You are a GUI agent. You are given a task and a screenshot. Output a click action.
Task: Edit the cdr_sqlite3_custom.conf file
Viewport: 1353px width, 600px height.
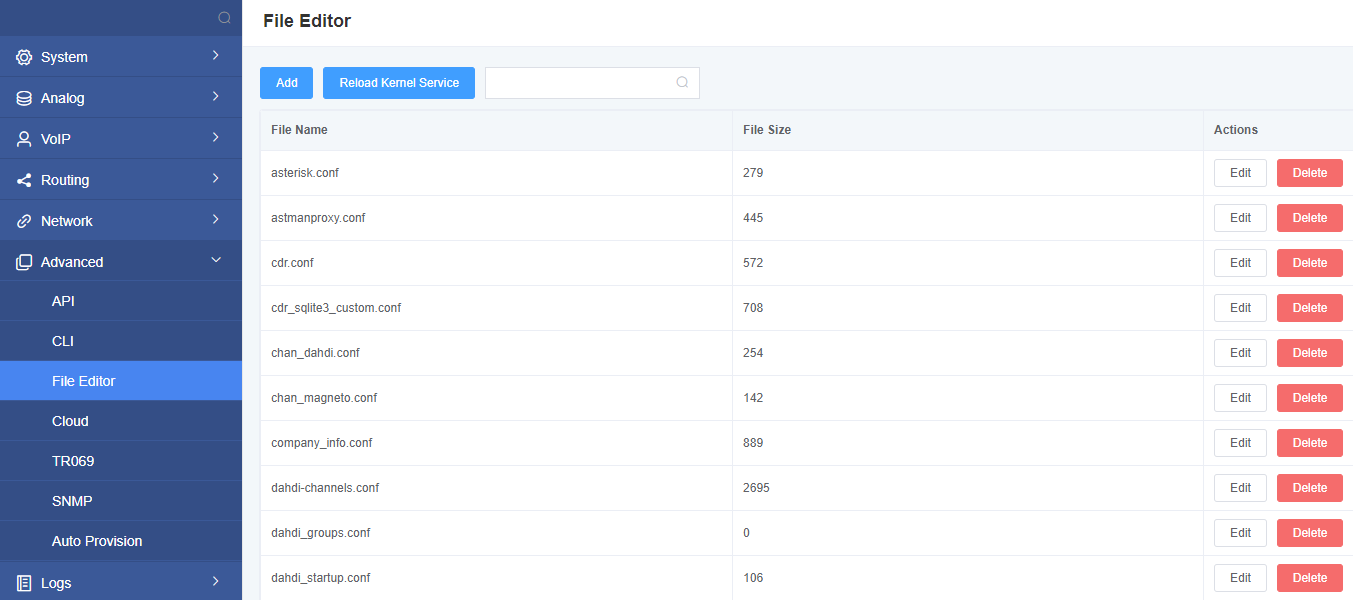point(1240,308)
